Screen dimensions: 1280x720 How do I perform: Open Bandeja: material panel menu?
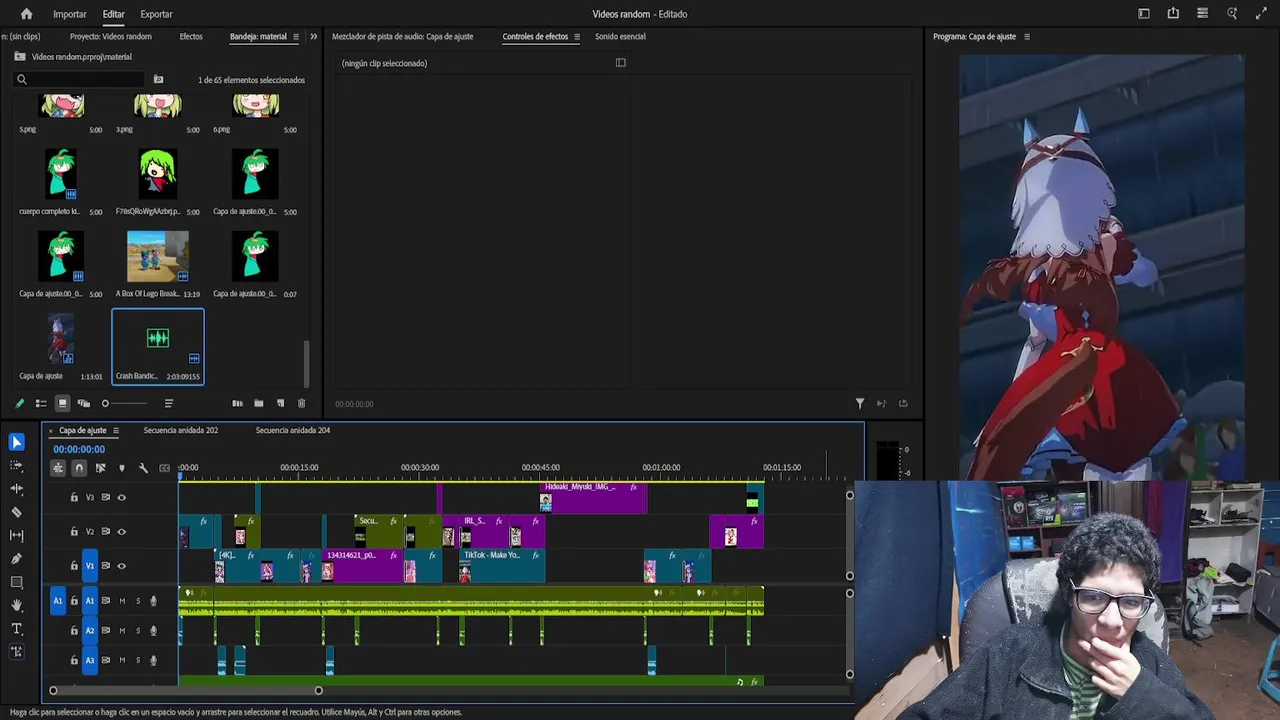coord(295,37)
